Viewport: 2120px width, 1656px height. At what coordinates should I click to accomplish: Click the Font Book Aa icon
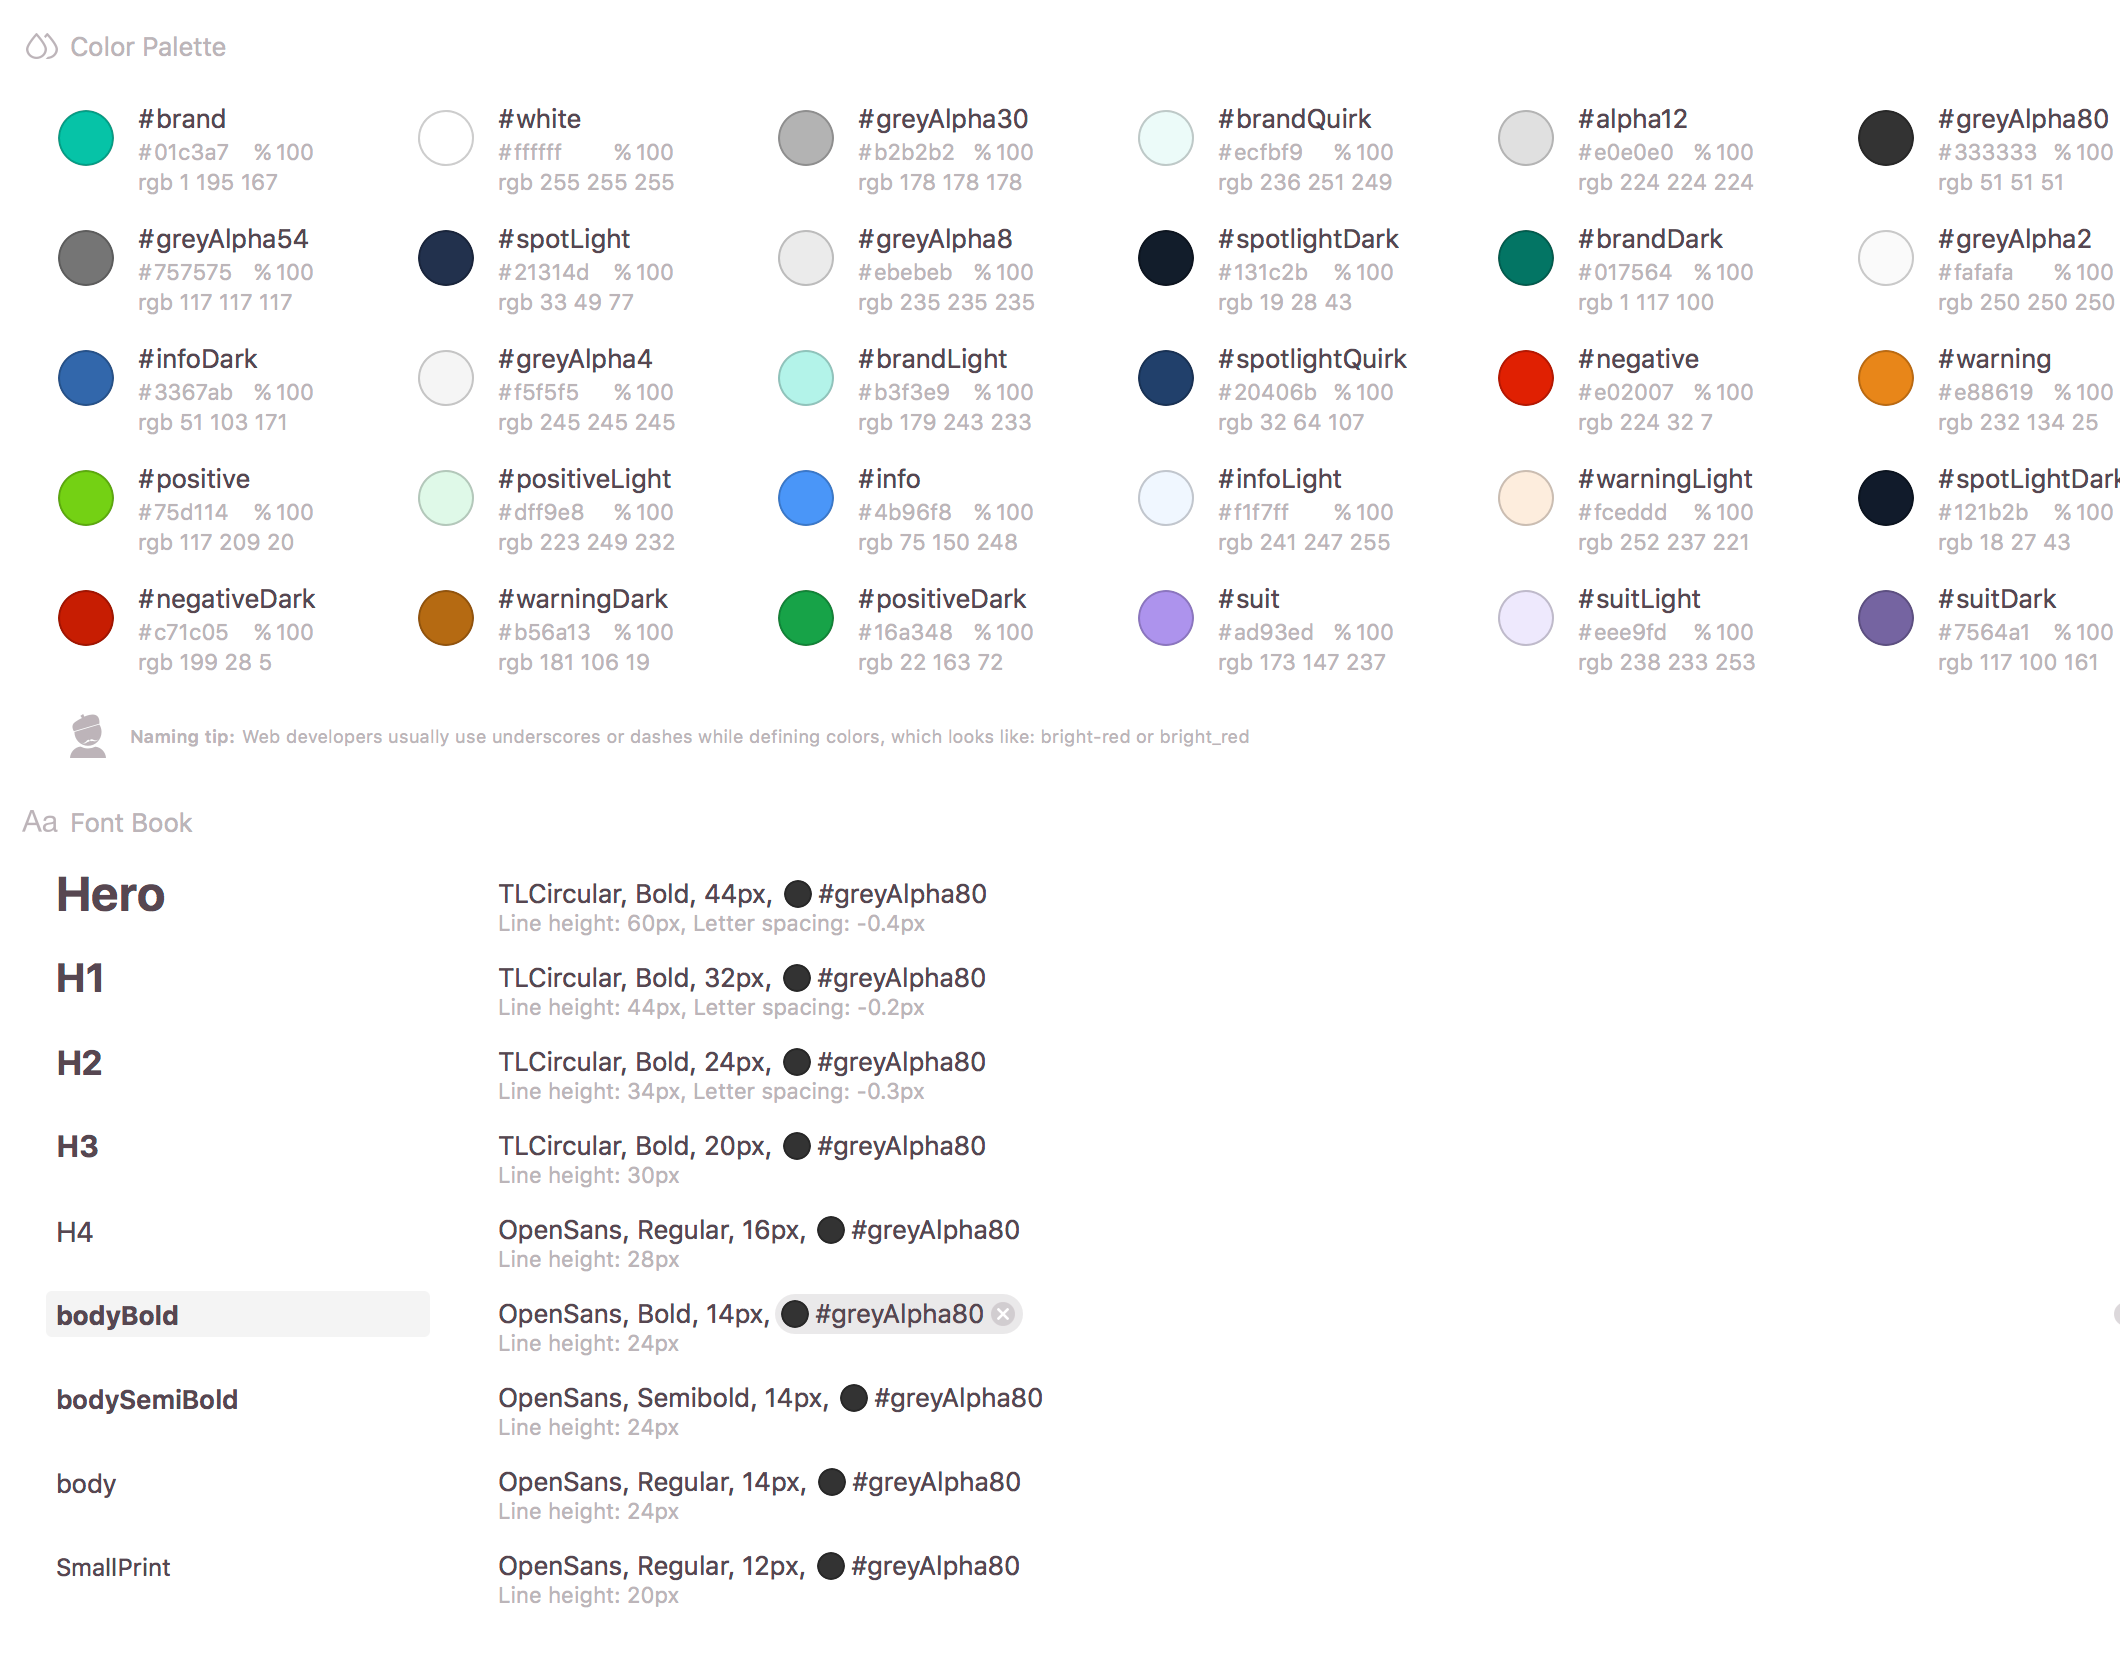[40, 822]
